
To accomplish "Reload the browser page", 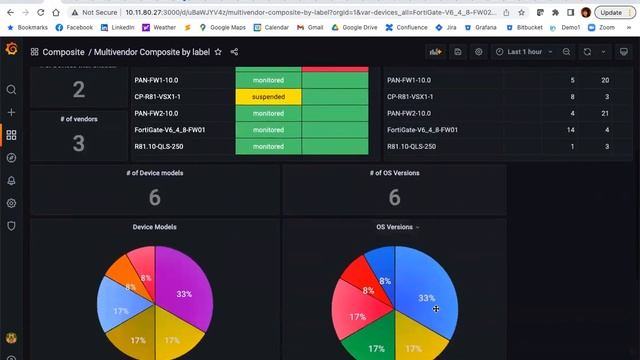I will (x=40, y=13).
